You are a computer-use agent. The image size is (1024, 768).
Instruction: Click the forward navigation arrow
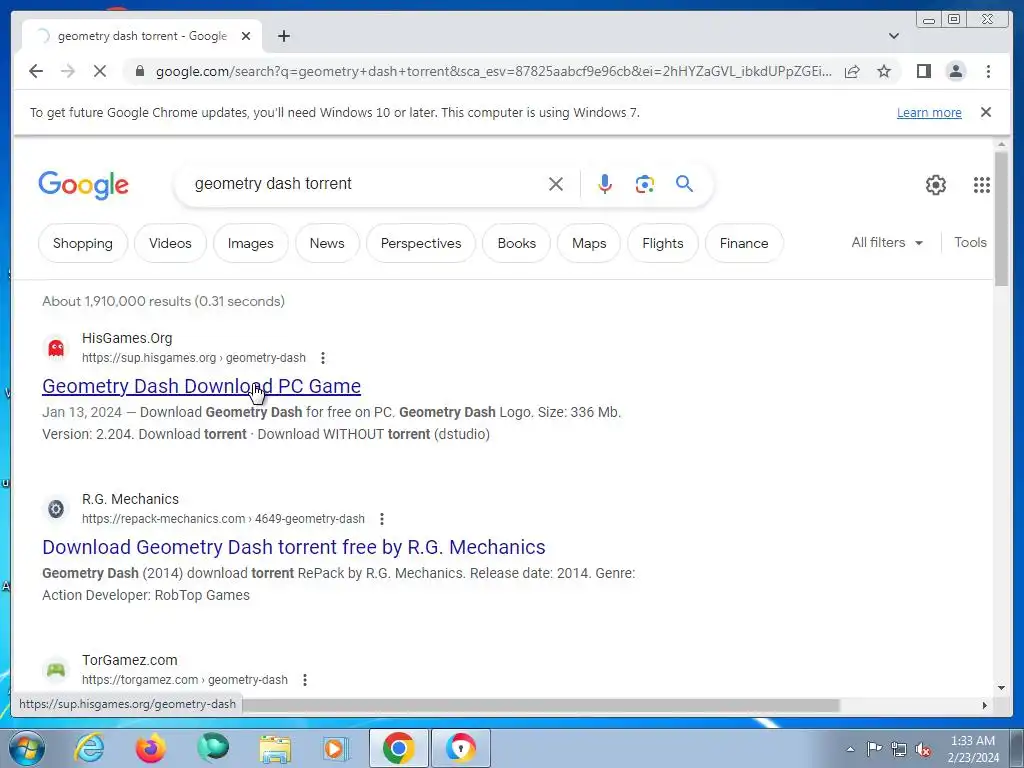pyautogui.click(x=68, y=71)
